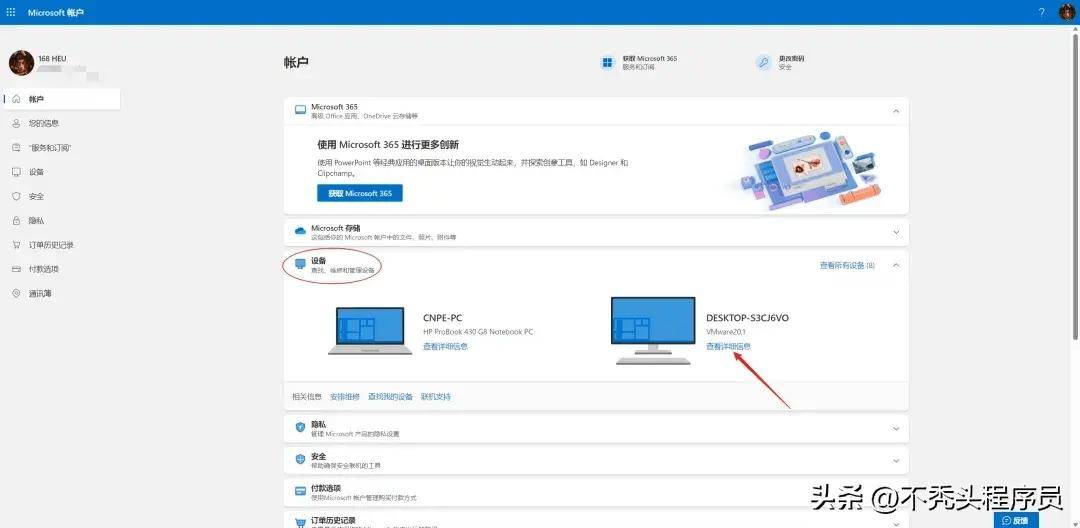
Task: Collapse the 设备 section chevron
Action: (895, 265)
